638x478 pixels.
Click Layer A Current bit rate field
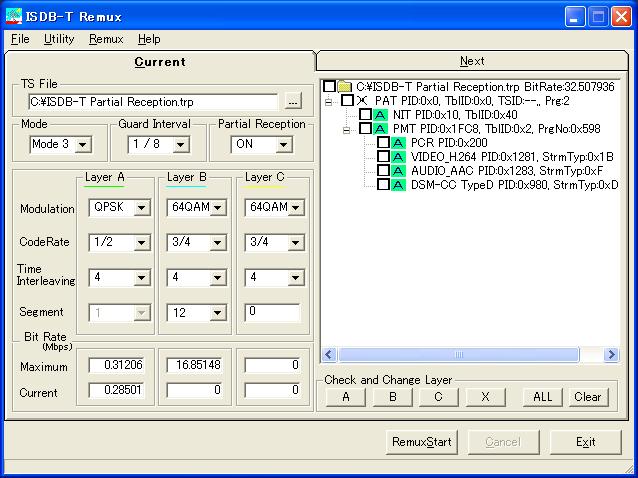coord(117,390)
